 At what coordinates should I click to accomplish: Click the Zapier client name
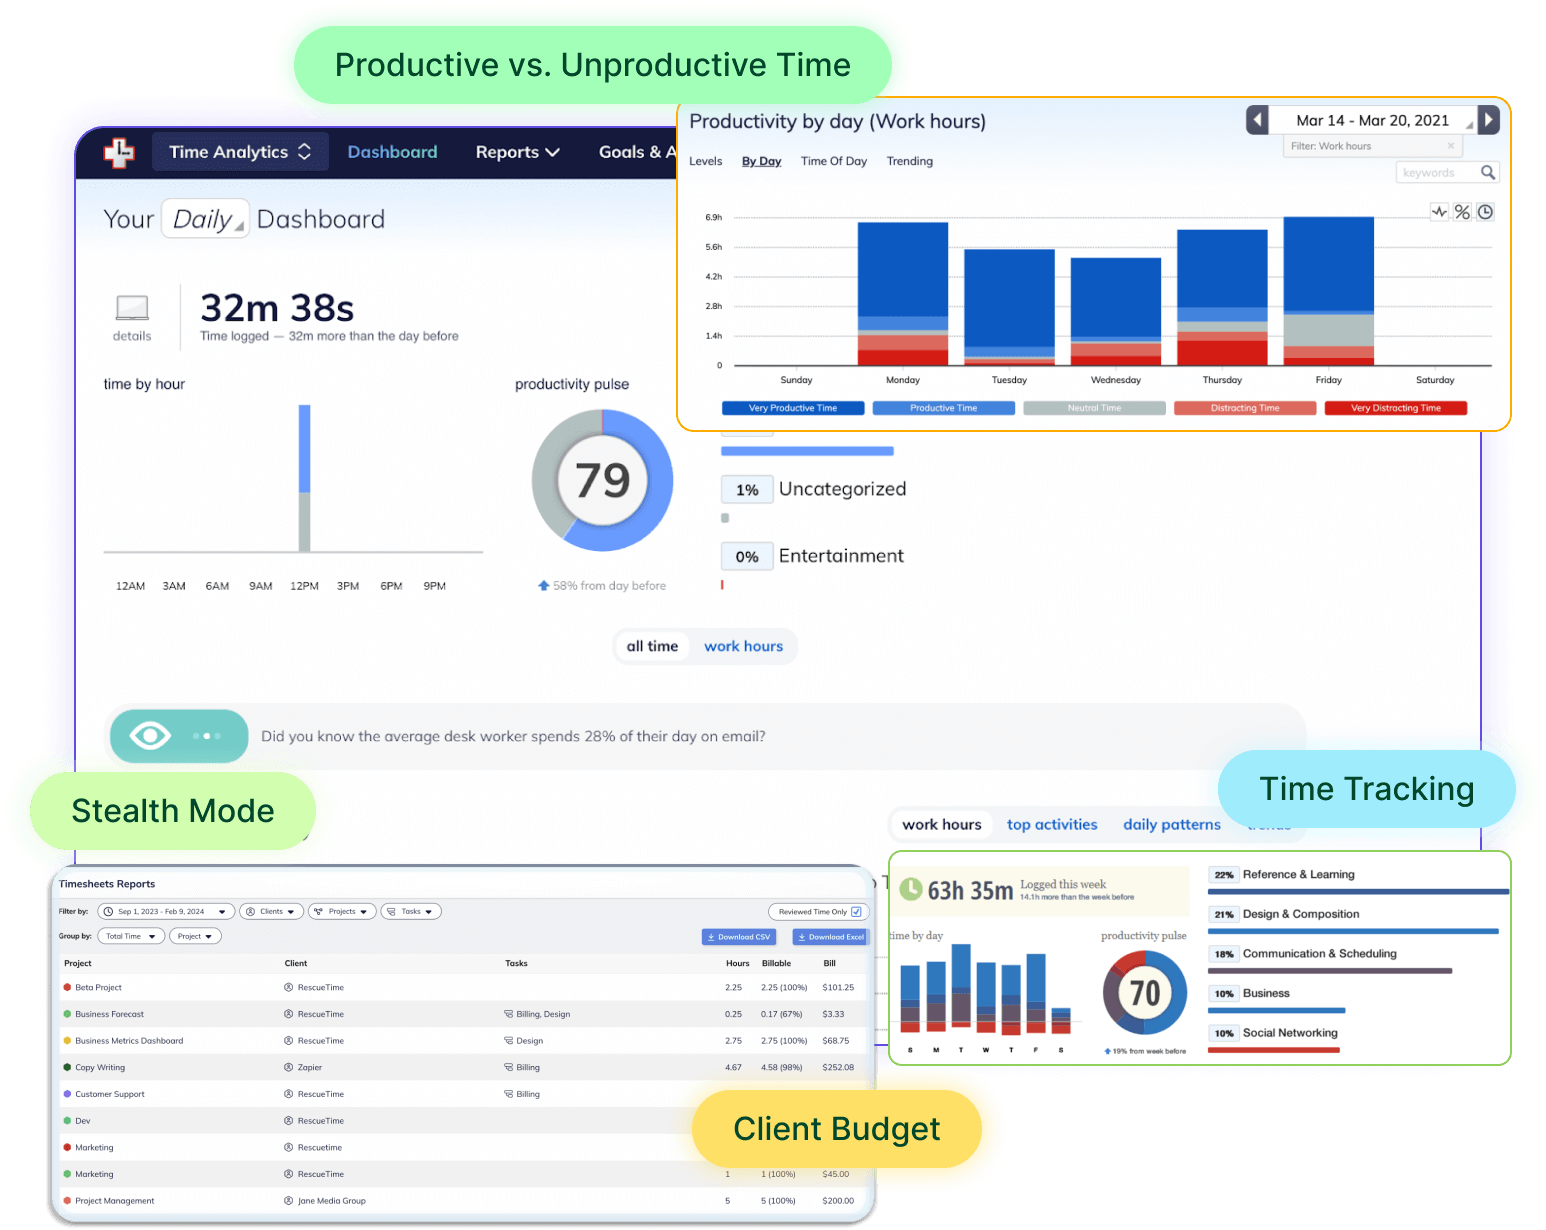(x=310, y=1067)
